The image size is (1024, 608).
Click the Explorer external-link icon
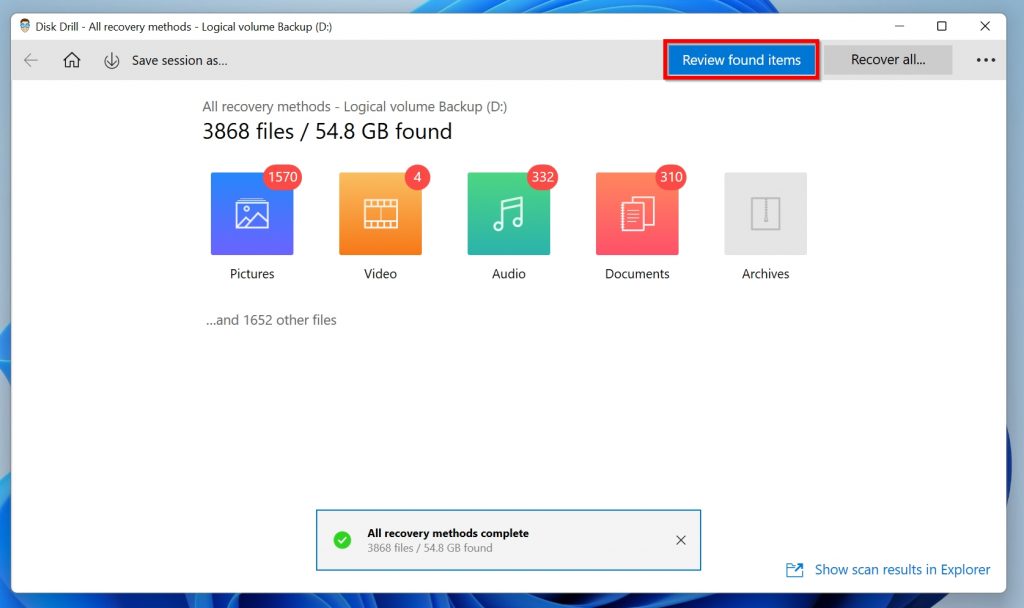point(794,569)
